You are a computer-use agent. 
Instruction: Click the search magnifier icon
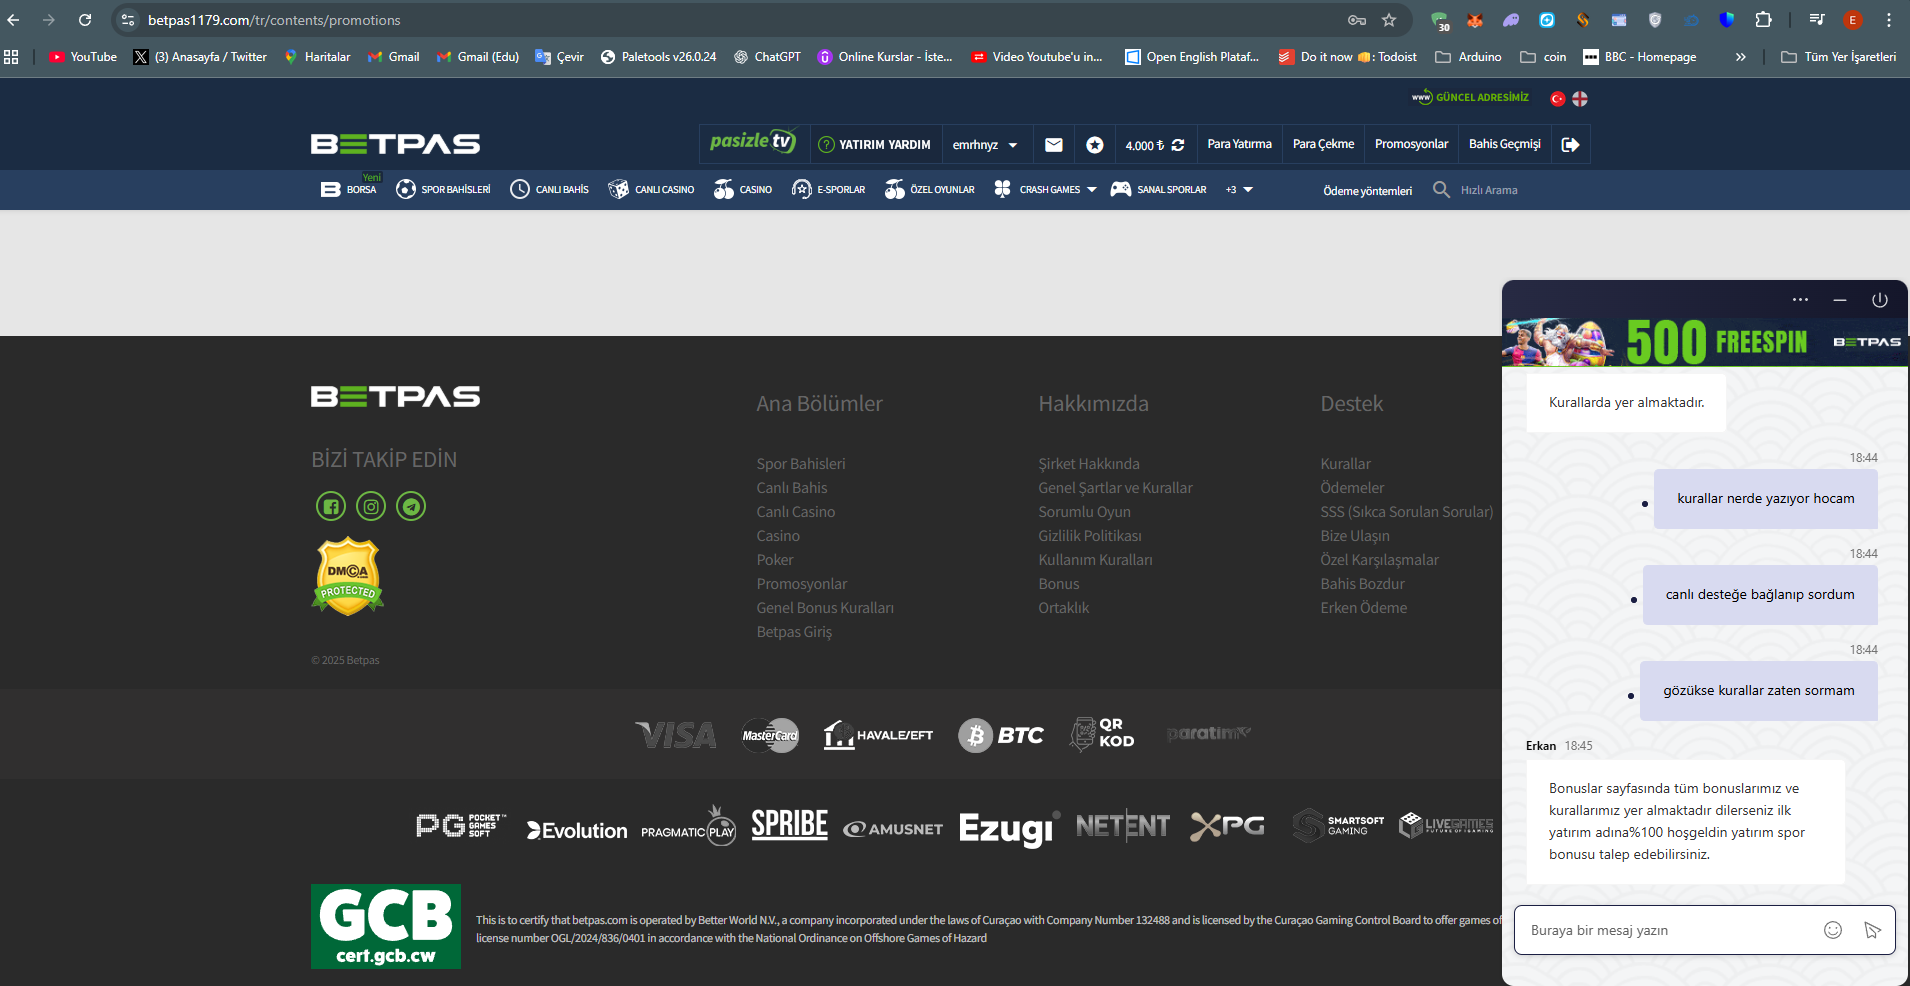click(1441, 189)
